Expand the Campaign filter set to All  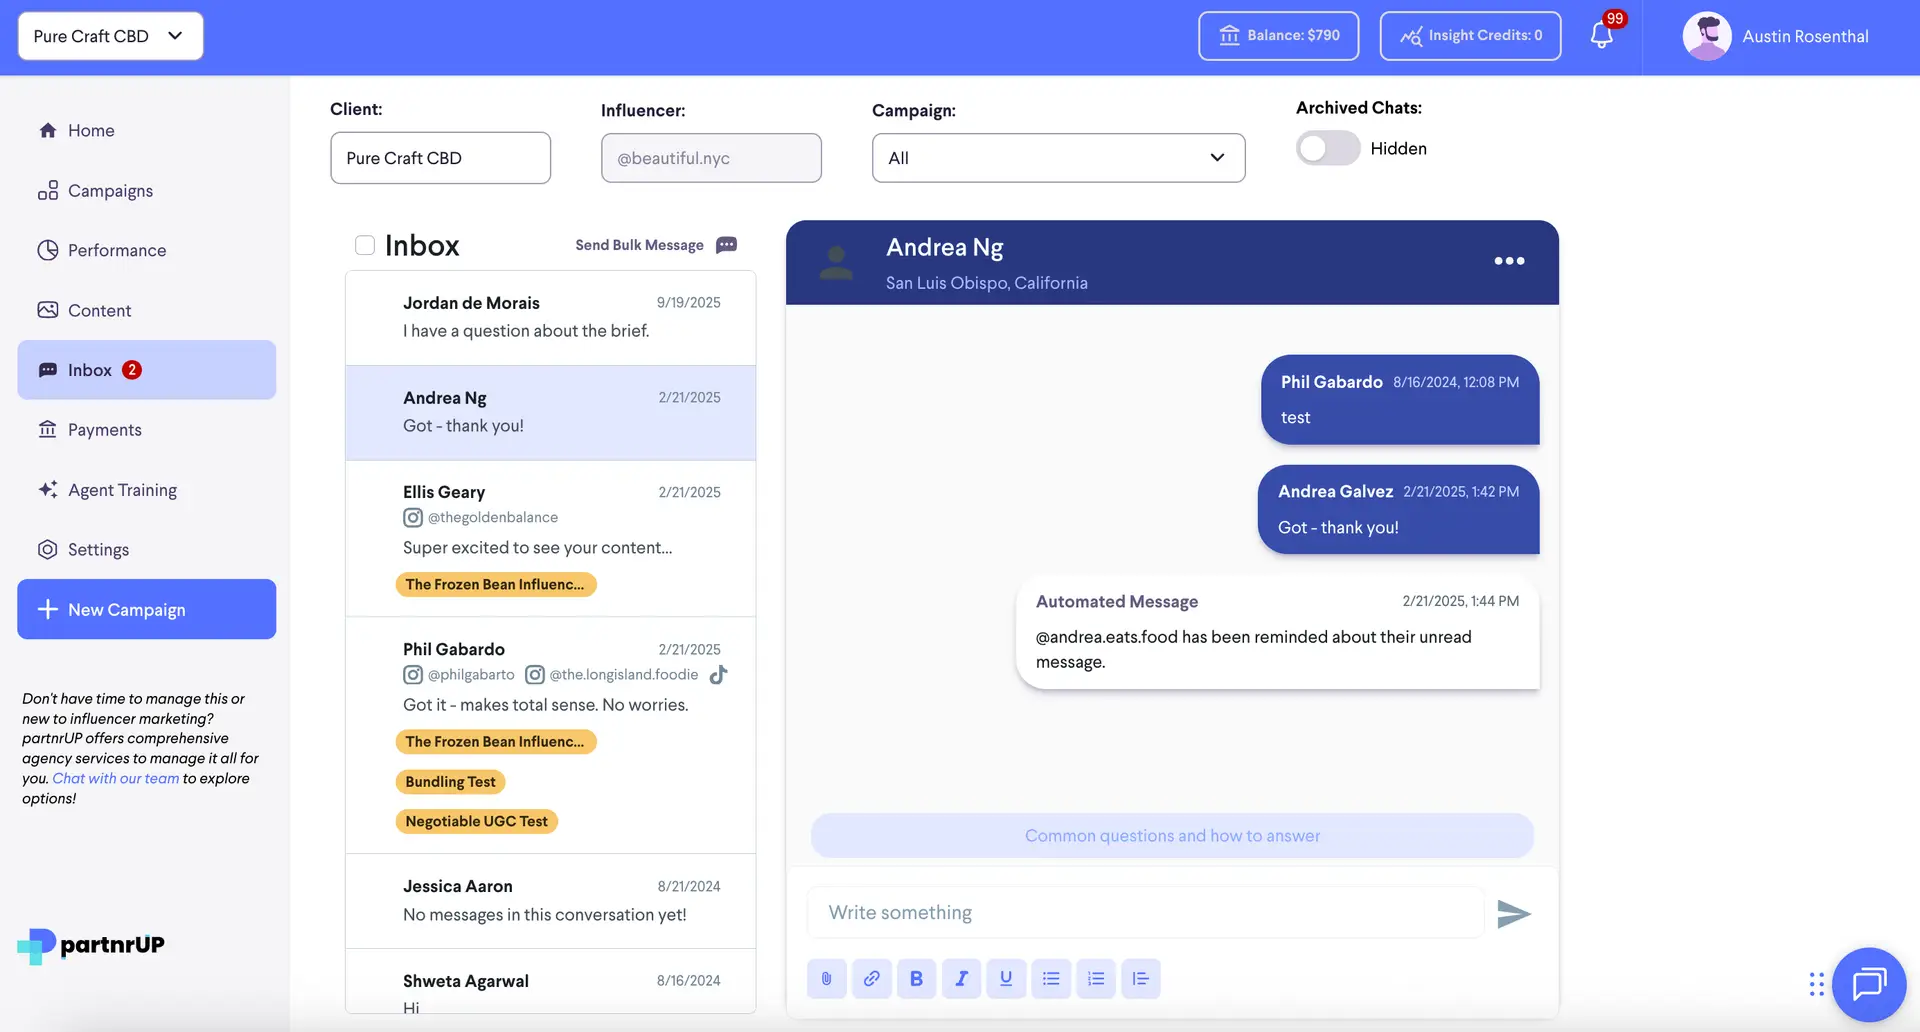click(1058, 157)
